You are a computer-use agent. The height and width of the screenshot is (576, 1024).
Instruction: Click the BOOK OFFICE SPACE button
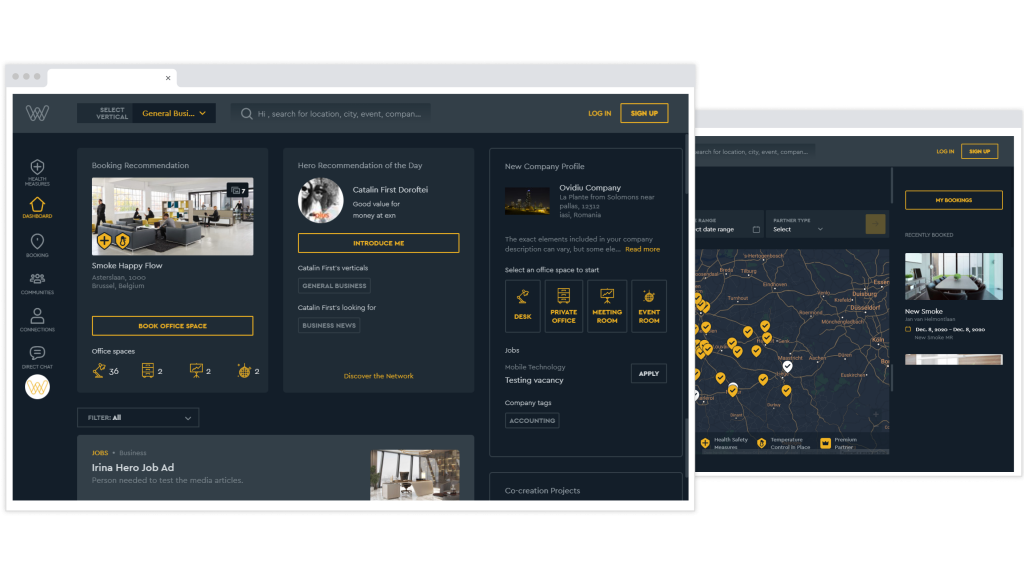[x=172, y=326]
